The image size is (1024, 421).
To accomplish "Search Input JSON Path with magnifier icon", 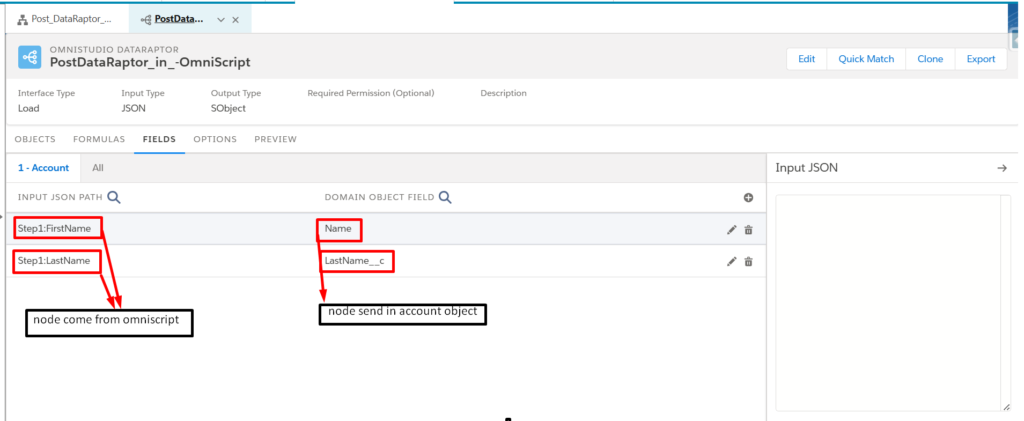I will [x=114, y=197].
